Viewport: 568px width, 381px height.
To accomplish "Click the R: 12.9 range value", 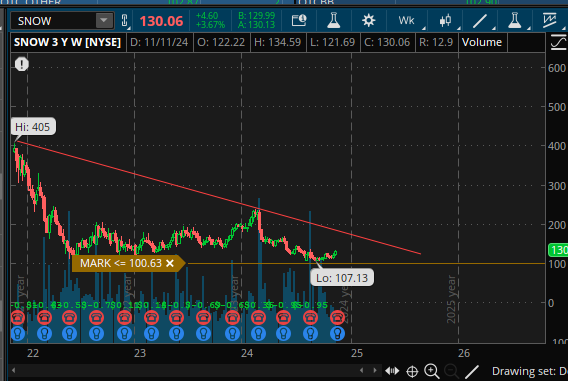I will (436, 42).
